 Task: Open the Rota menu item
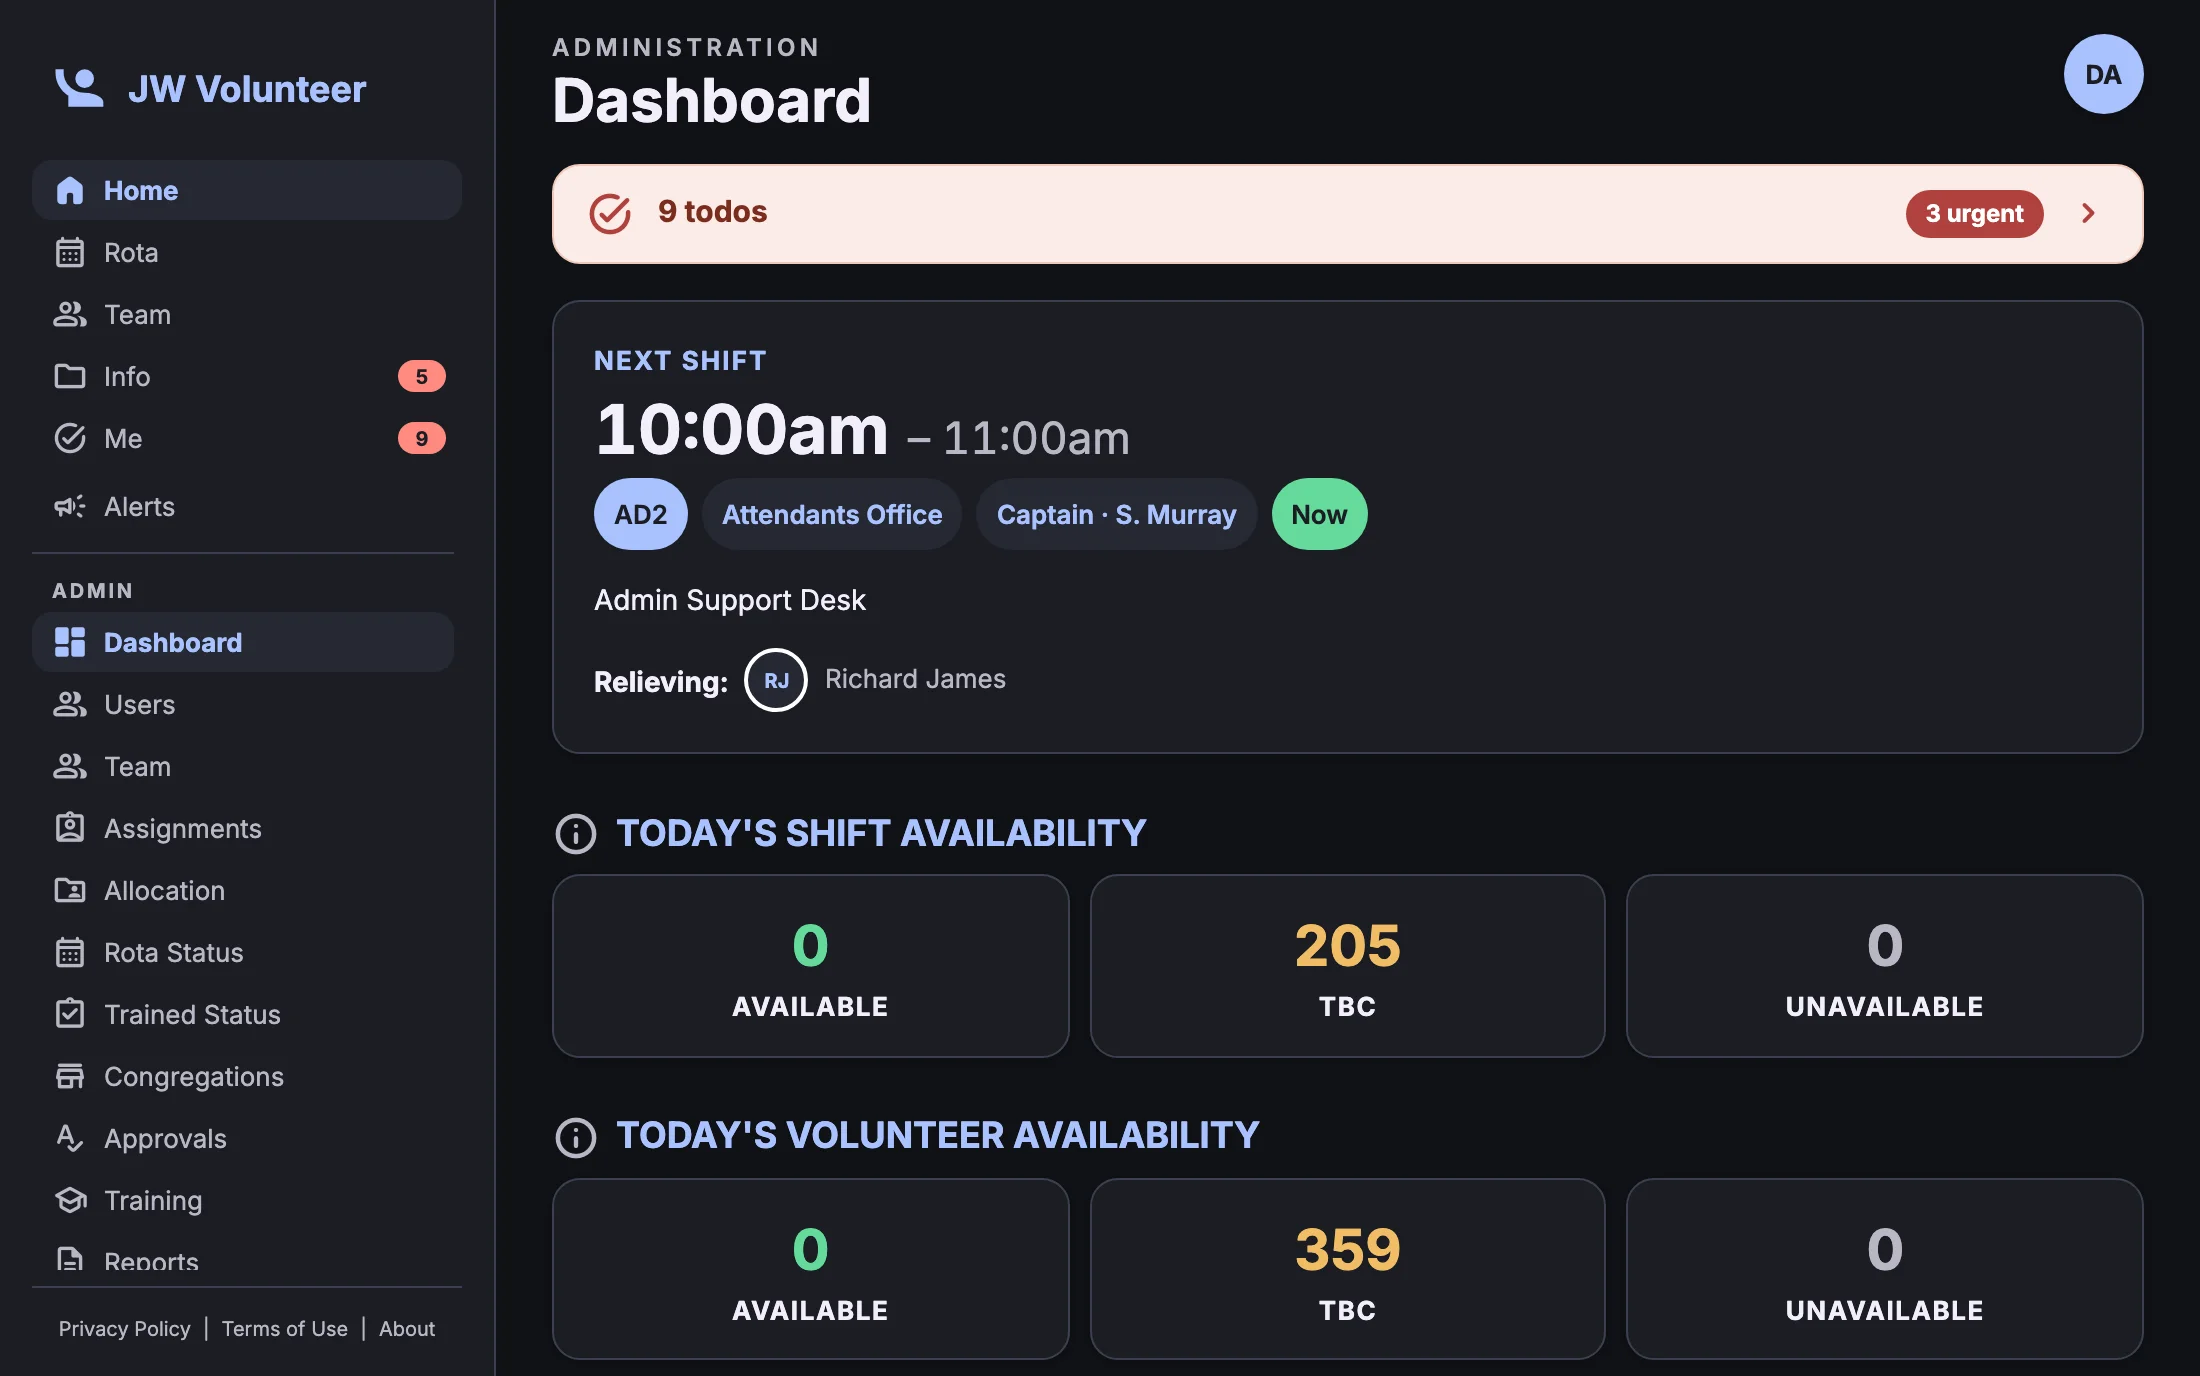[x=247, y=252]
